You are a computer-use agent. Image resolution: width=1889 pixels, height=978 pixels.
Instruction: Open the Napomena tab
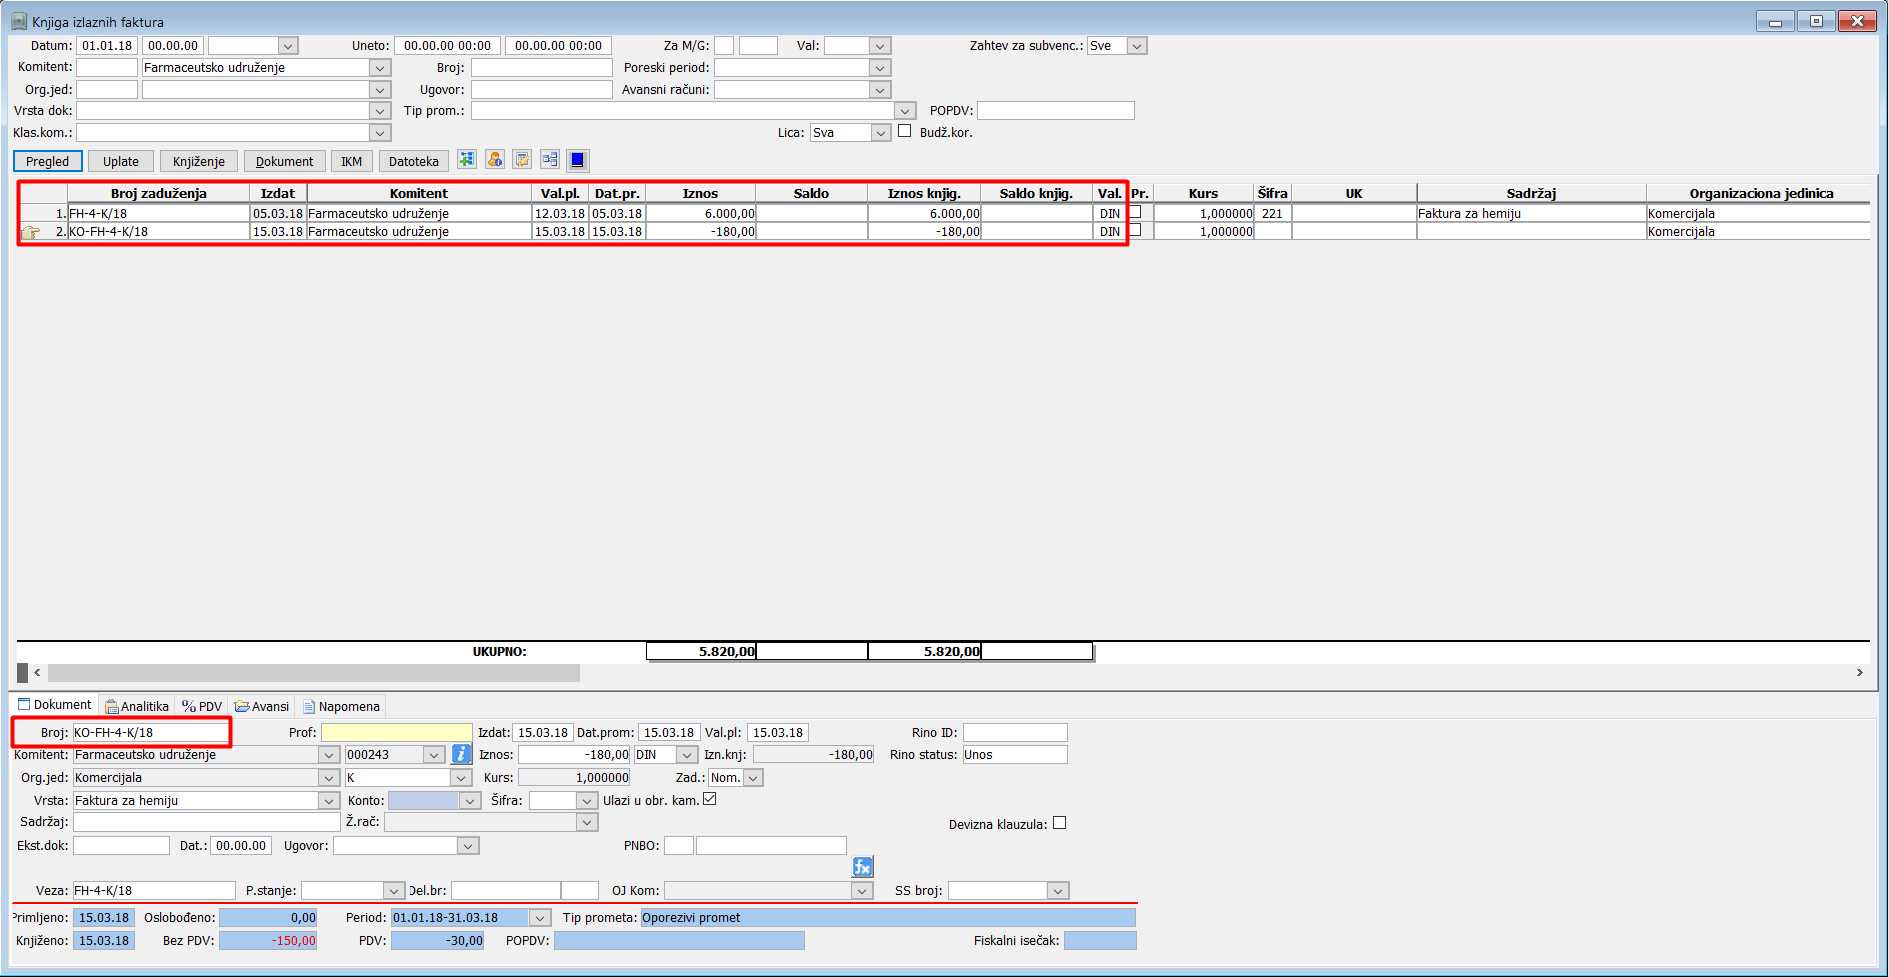point(342,706)
